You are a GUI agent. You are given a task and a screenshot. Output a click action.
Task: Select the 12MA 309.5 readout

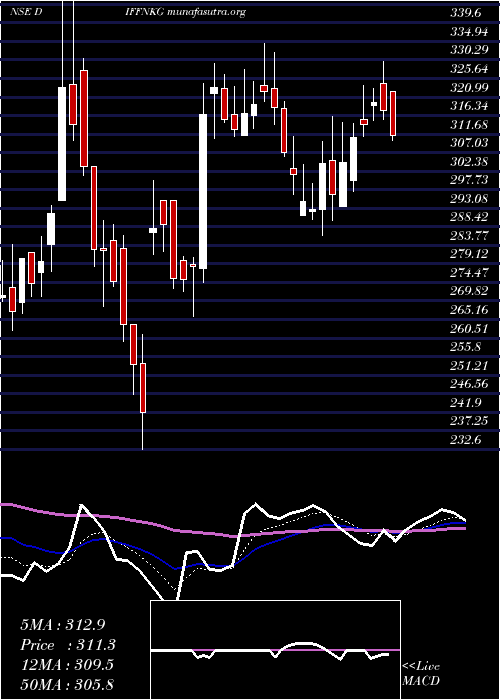[x=67, y=665]
